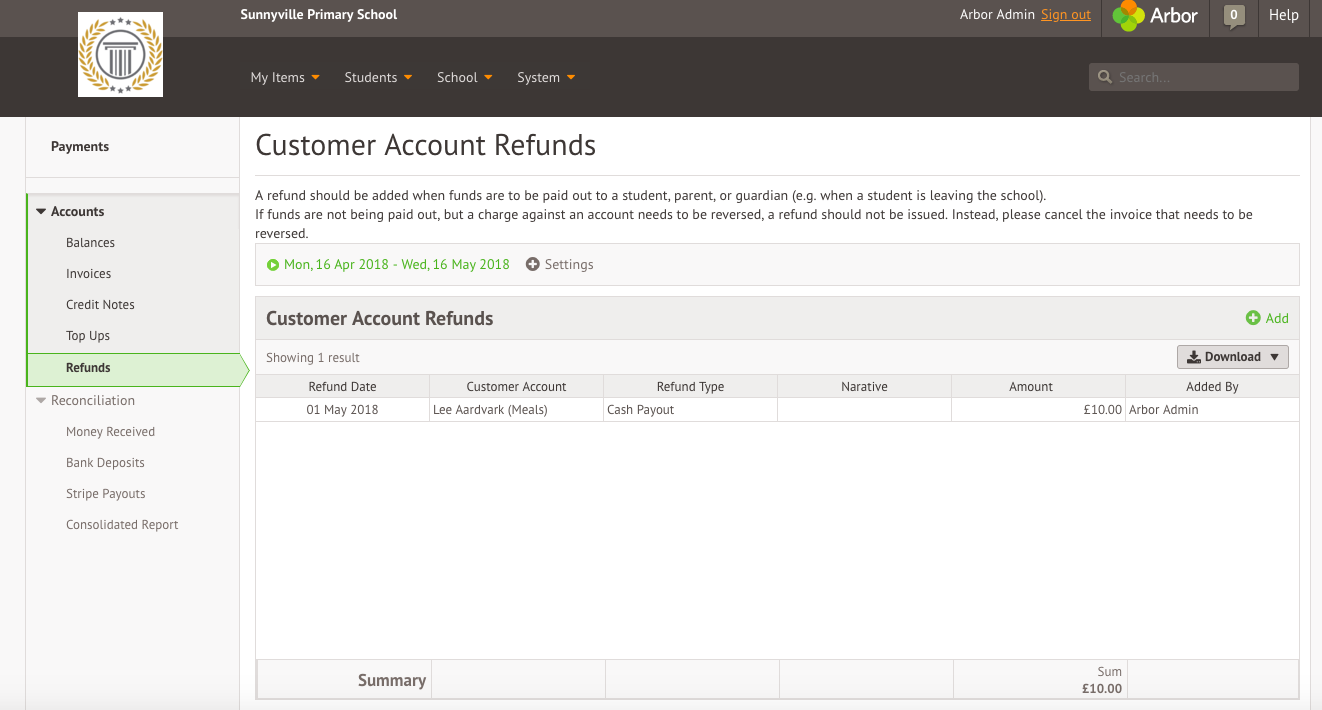Viewport: 1322px width, 710px height.
Task: Click into the Search field
Action: point(1194,77)
